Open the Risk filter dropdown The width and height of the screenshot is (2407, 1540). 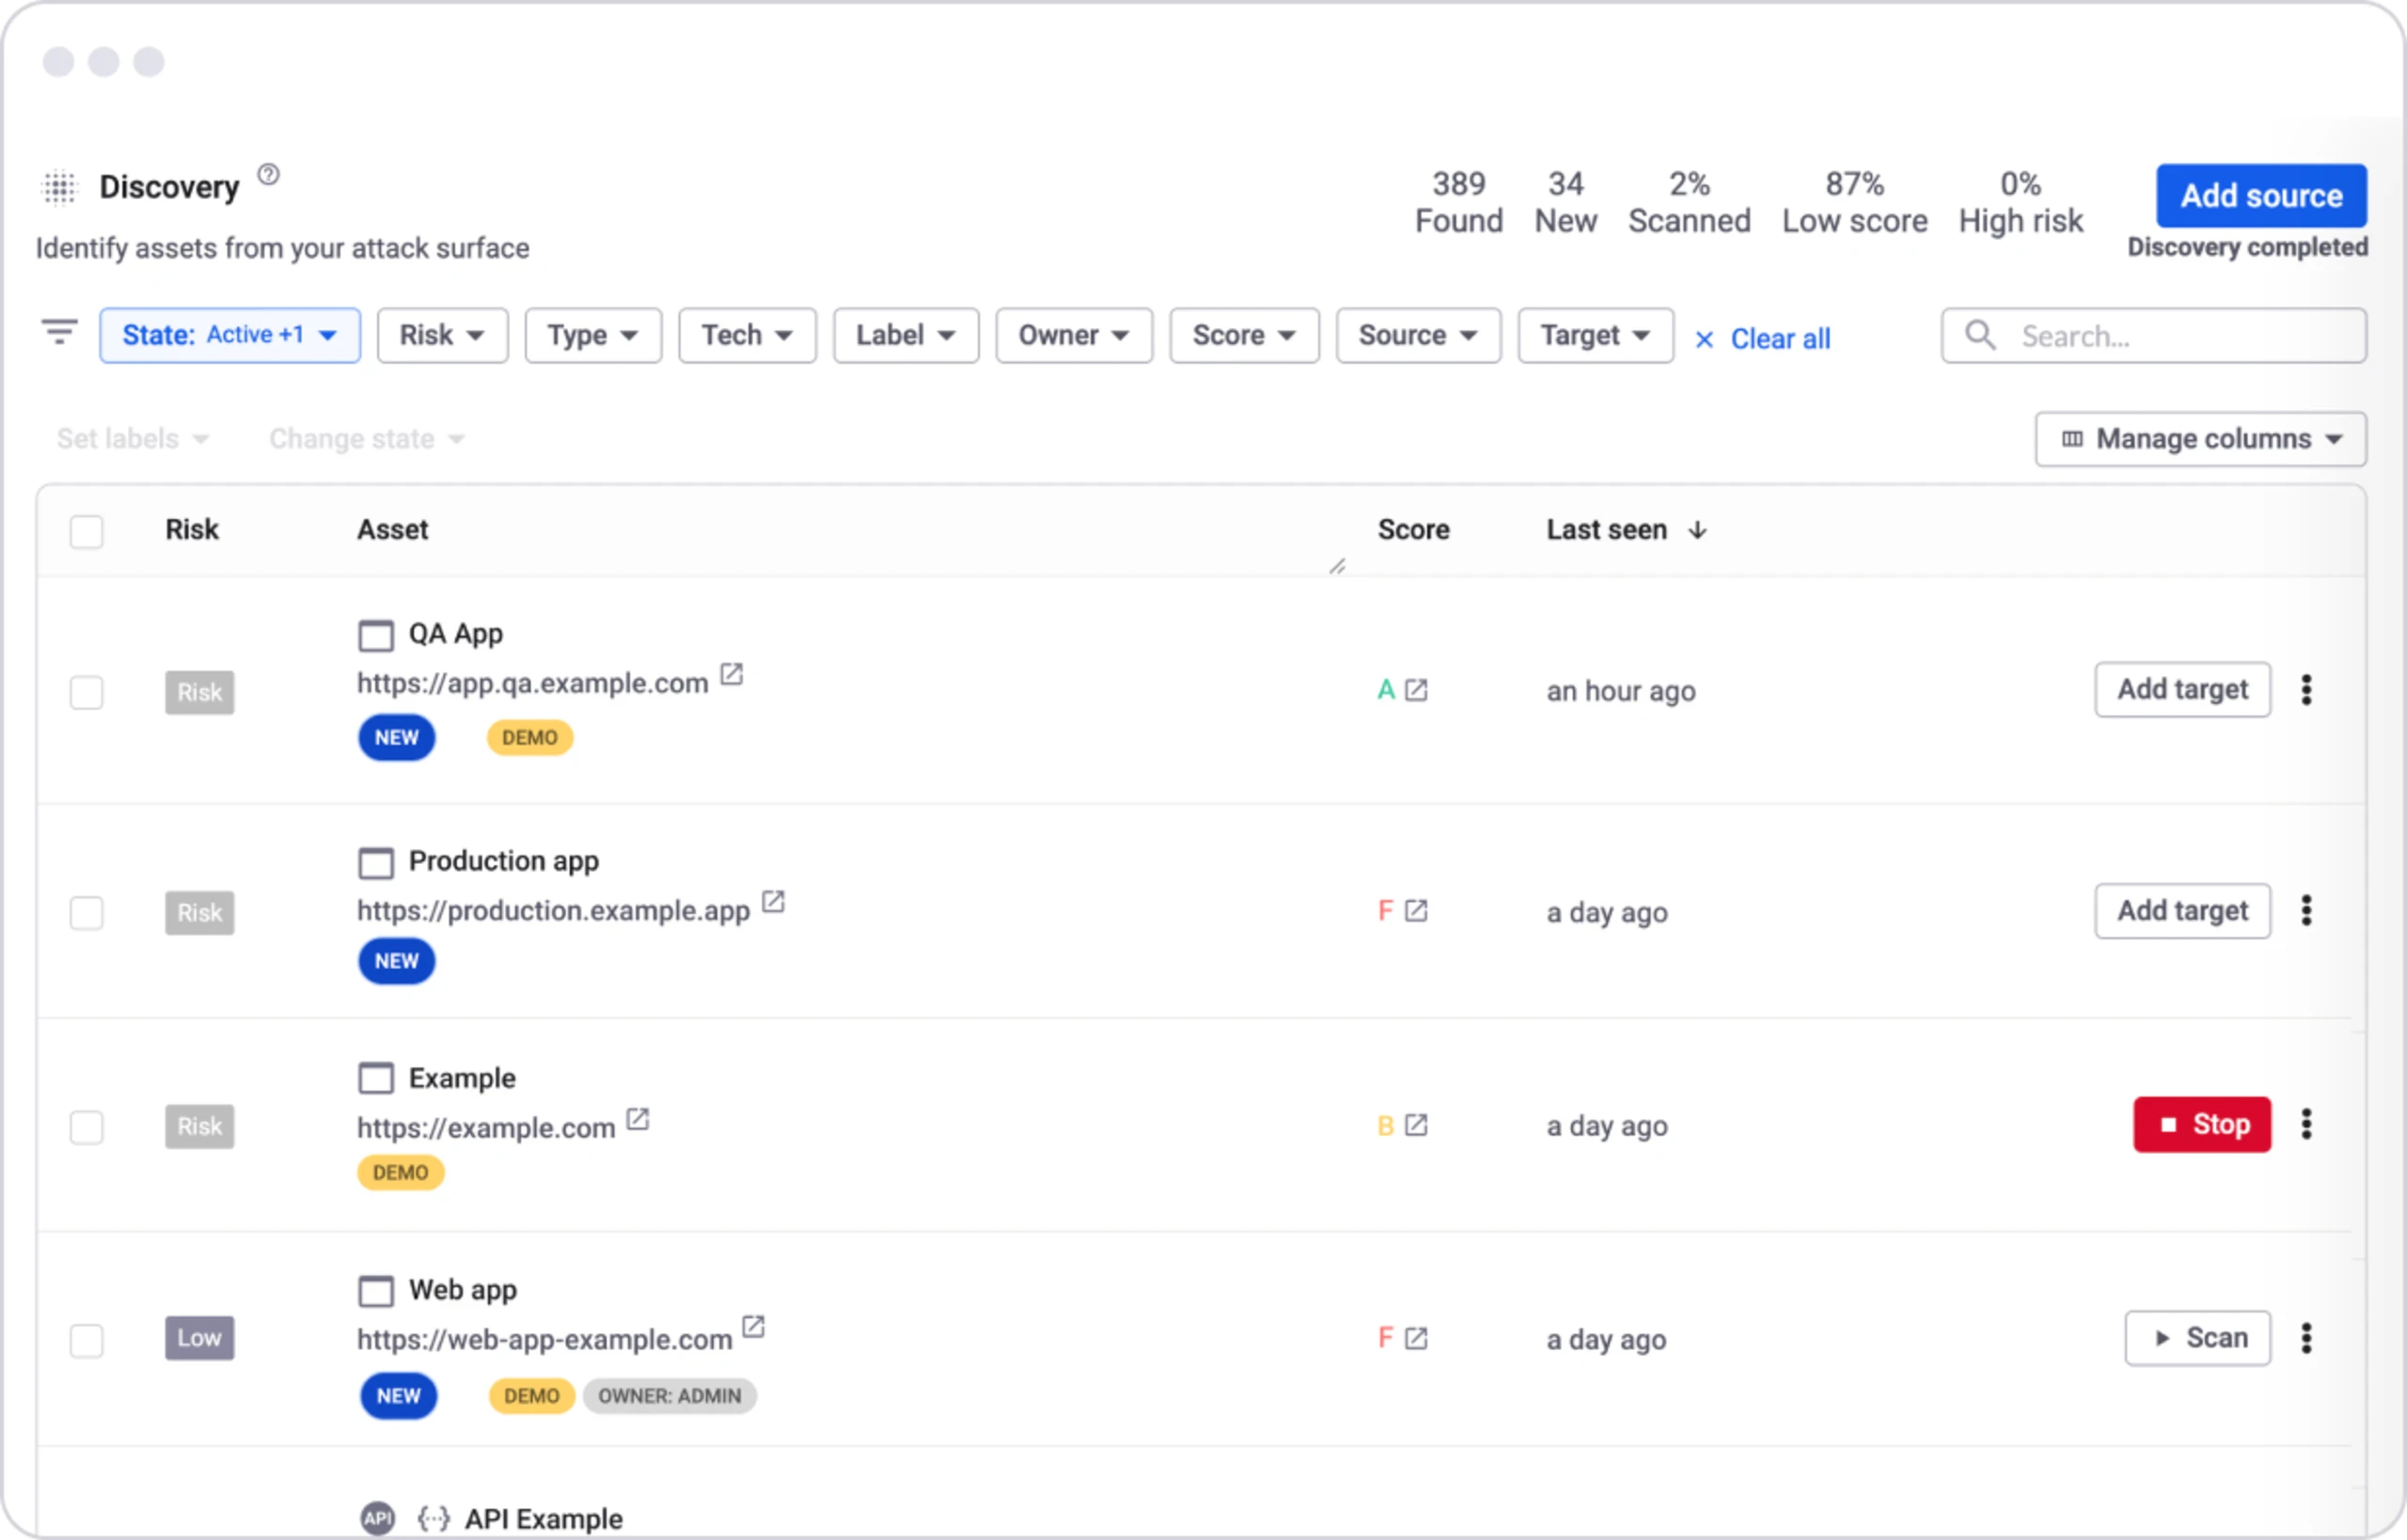point(442,334)
